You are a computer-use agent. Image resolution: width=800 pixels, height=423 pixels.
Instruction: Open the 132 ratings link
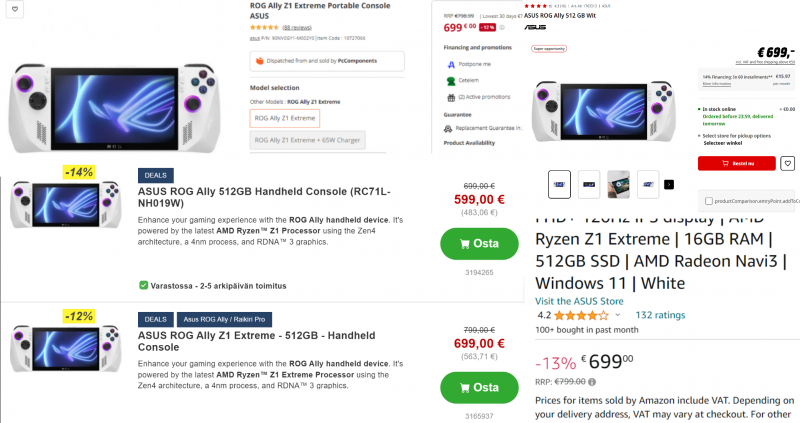coord(660,315)
